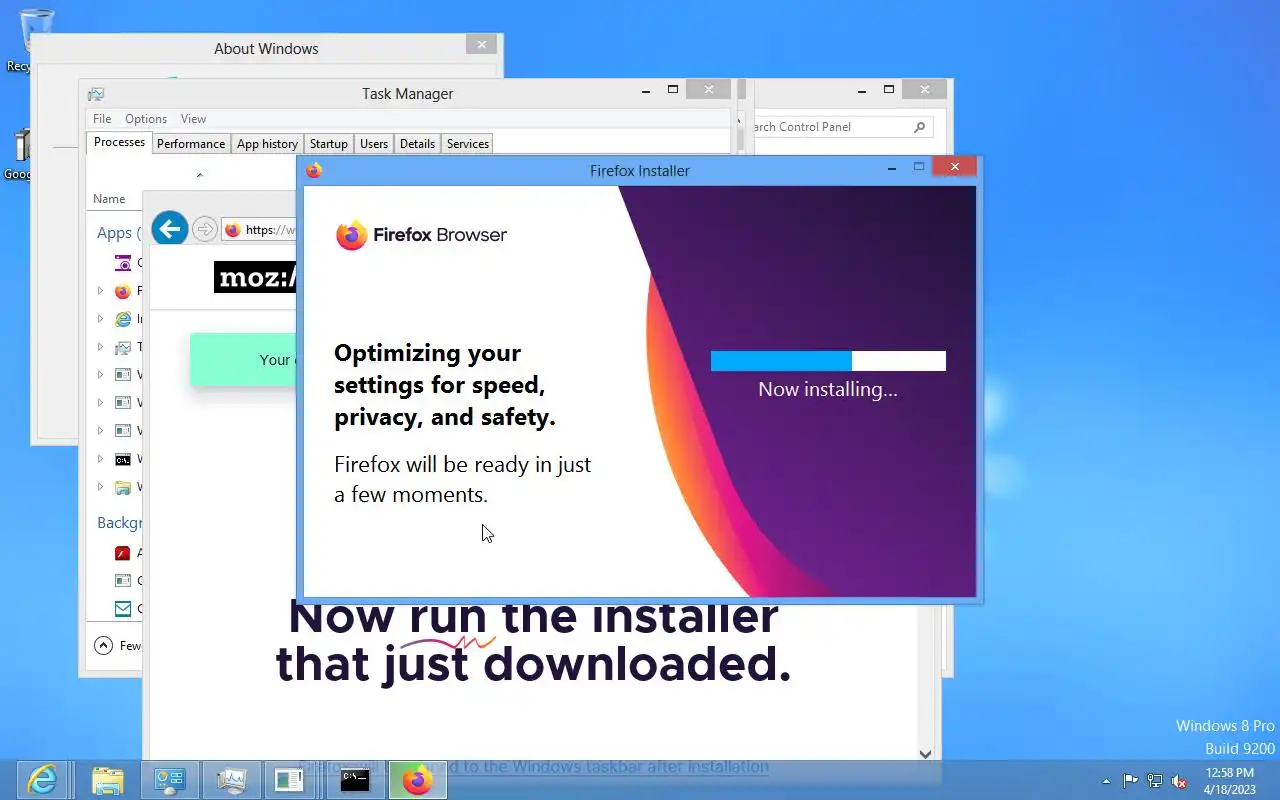Go back in Internet Explorer window
This screenshot has width=1280, height=800.
click(x=170, y=229)
